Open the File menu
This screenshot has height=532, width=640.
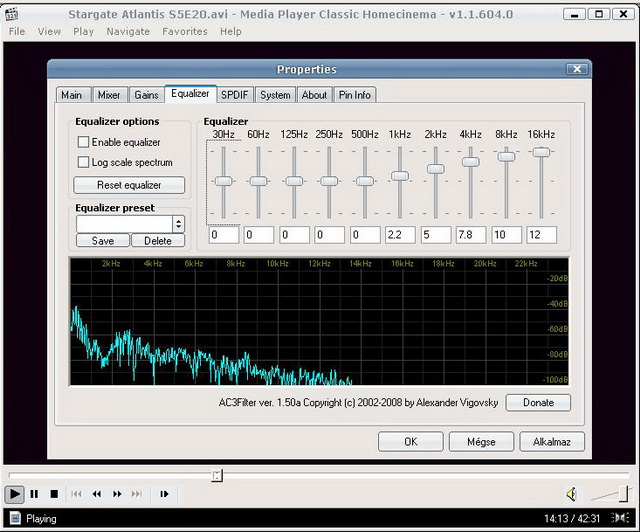17,31
